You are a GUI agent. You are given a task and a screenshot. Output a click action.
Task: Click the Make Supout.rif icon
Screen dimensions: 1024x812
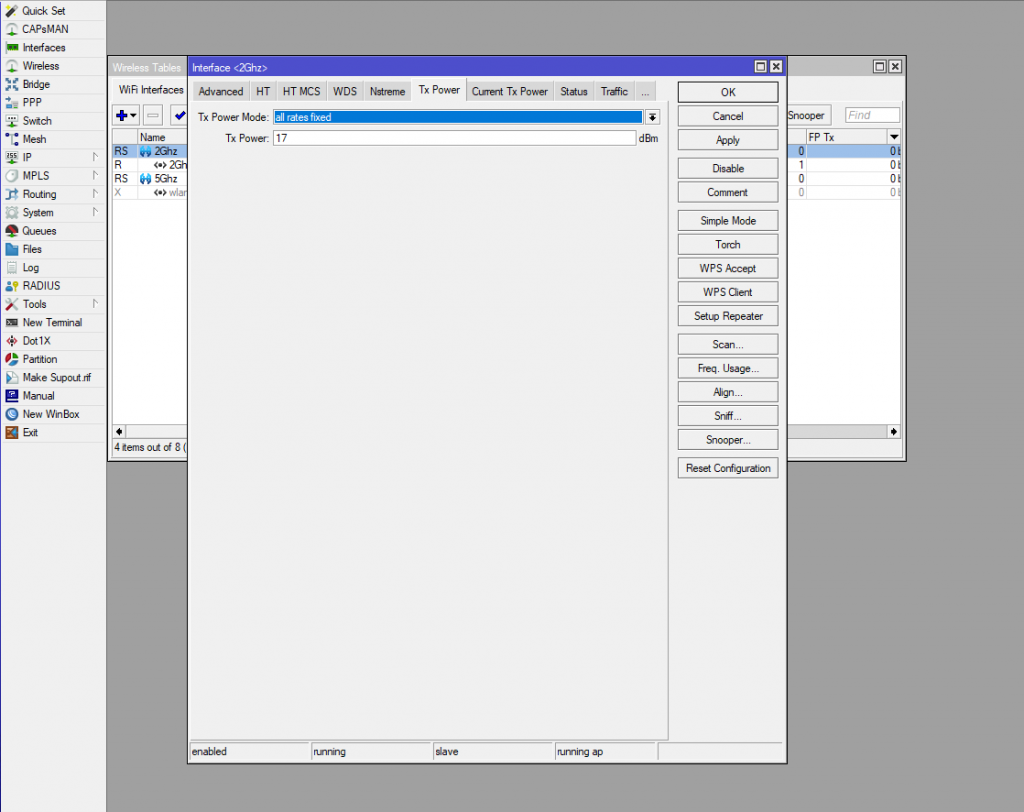(12, 377)
